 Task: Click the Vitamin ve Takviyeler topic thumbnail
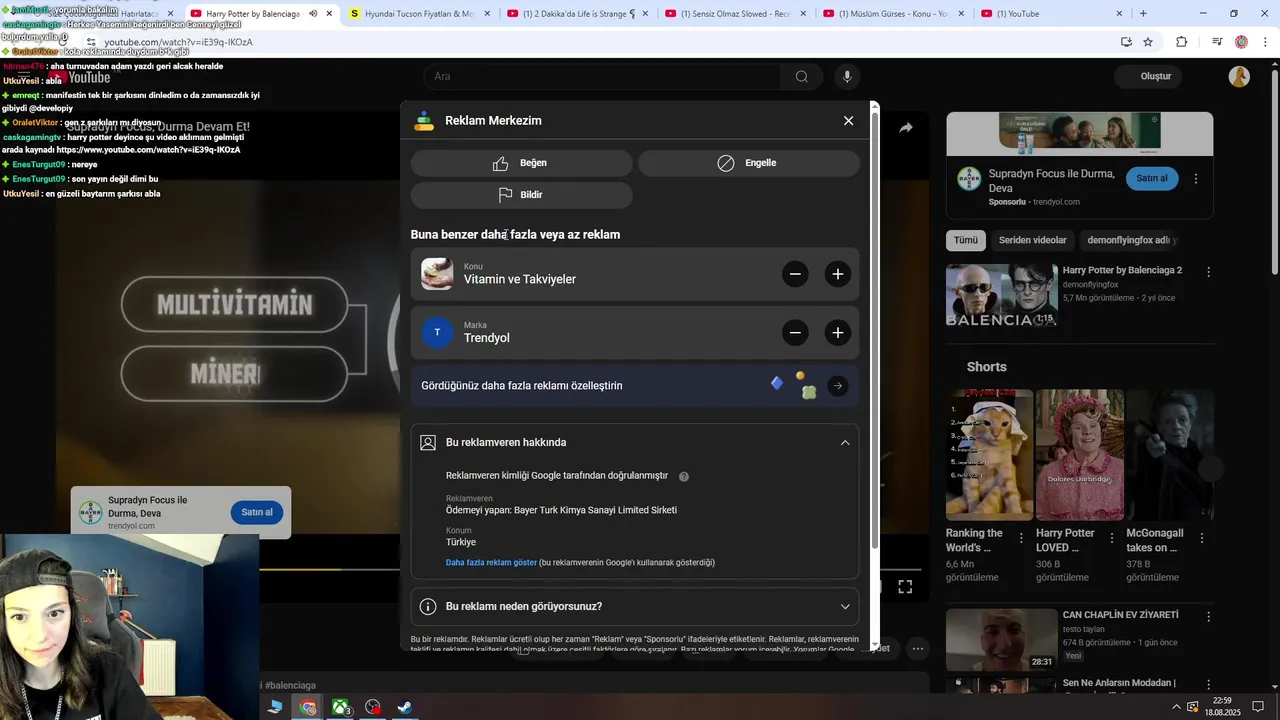[x=437, y=274]
